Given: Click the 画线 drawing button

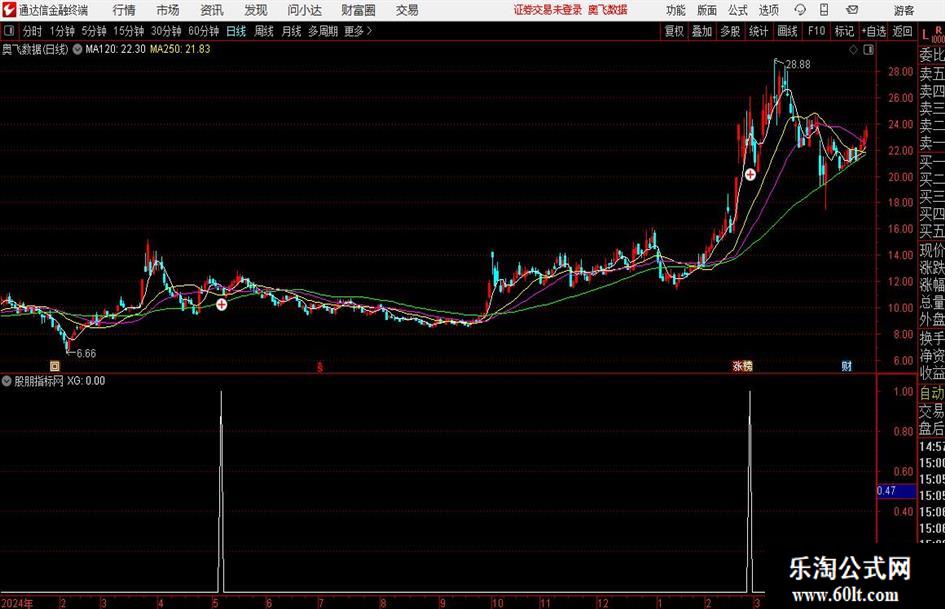Looking at the screenshot, I should click(787, 31).
